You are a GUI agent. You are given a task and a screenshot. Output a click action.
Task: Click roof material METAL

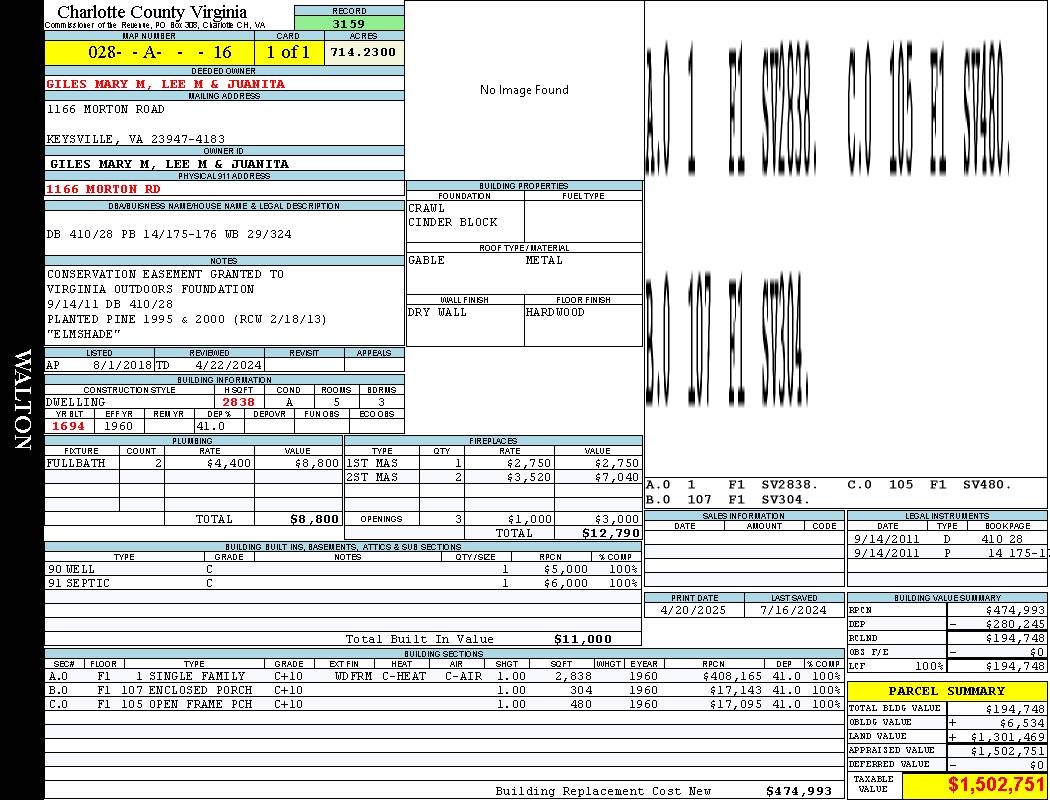[544, 260]
